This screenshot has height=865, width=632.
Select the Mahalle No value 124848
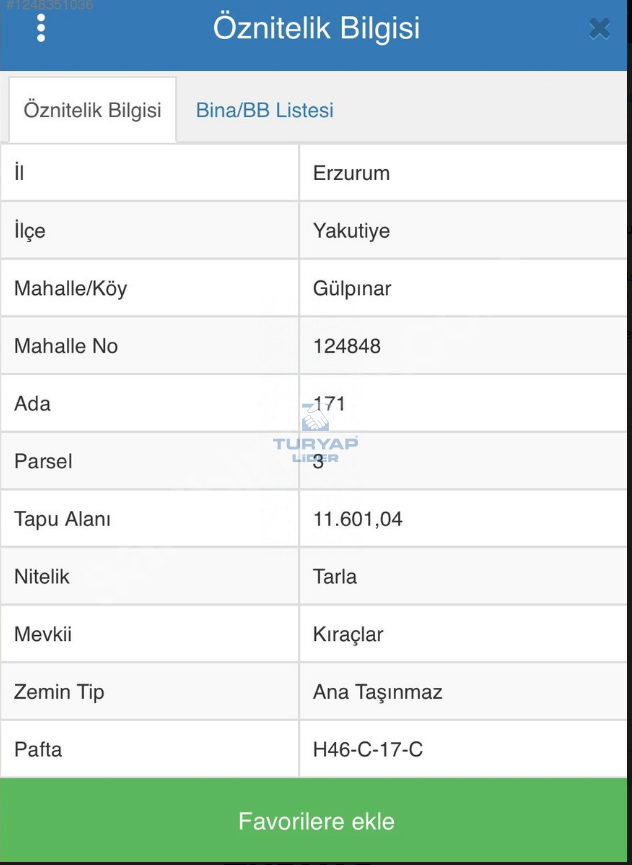347,346
